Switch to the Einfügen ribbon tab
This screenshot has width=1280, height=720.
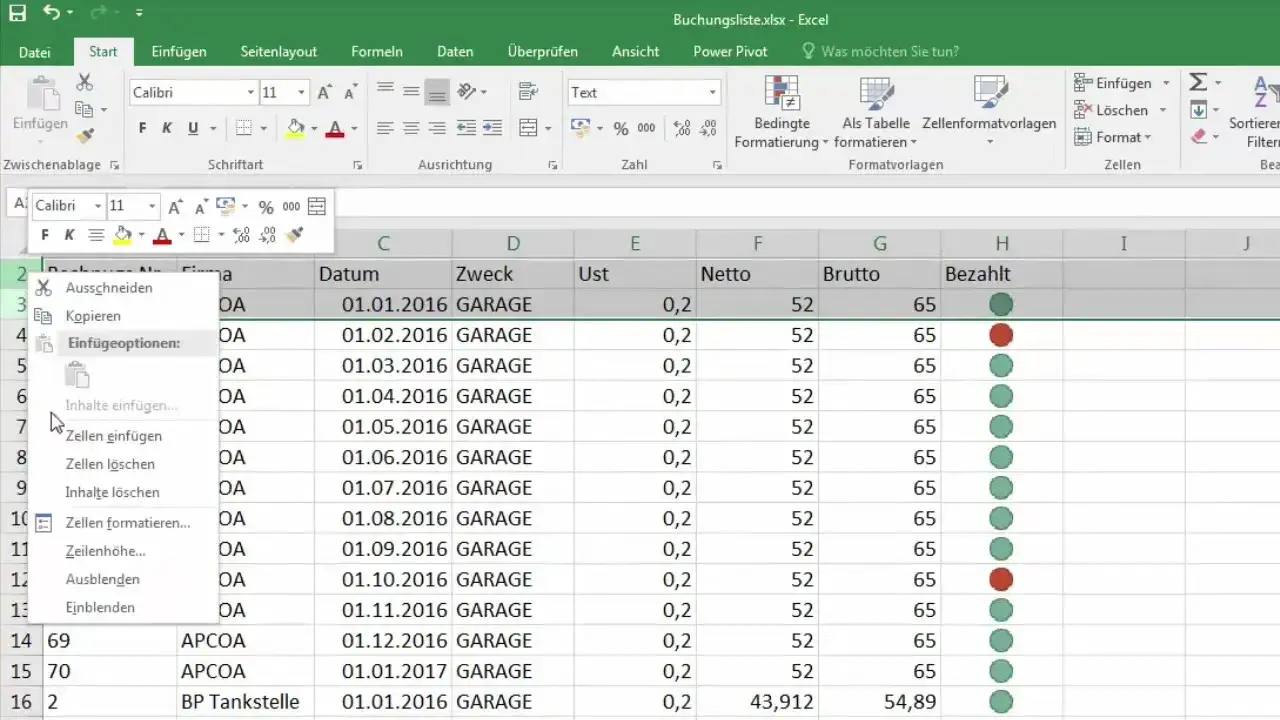point(180,51)
